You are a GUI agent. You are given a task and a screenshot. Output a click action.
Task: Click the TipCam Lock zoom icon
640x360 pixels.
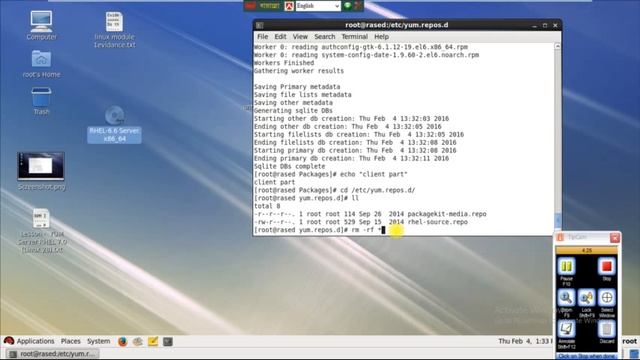point(587,298)
